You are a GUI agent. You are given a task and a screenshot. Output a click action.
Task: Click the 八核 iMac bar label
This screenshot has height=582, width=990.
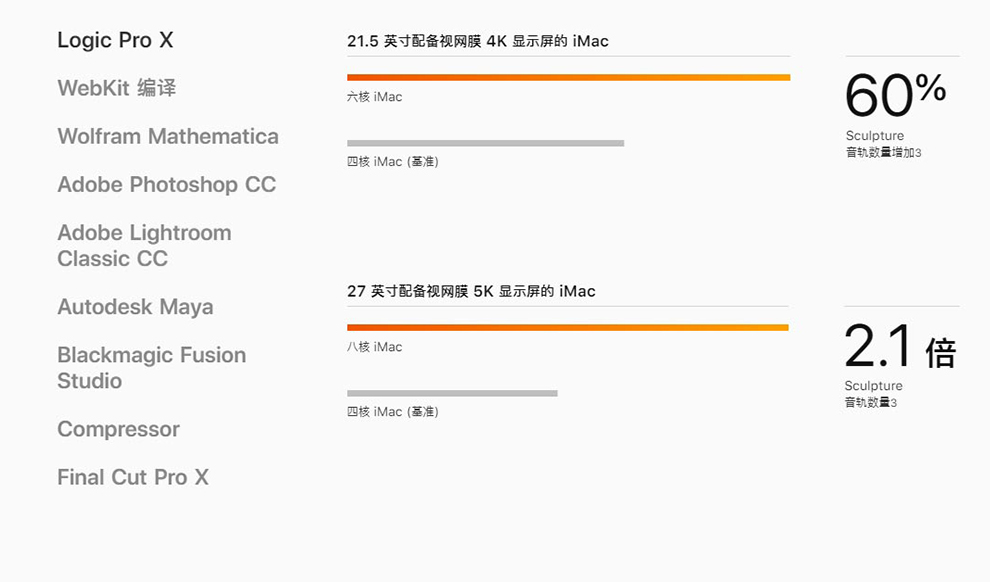pos(374,347)
